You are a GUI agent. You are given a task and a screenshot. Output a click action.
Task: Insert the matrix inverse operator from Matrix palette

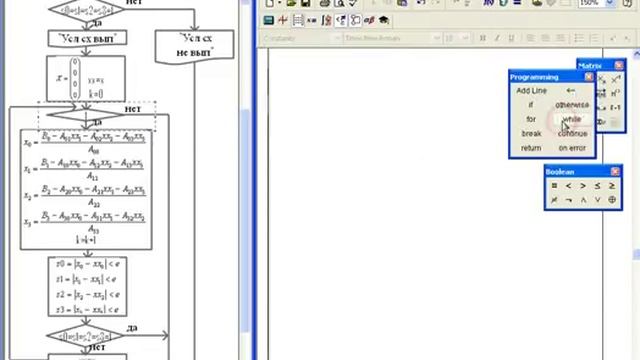(616, 79)
